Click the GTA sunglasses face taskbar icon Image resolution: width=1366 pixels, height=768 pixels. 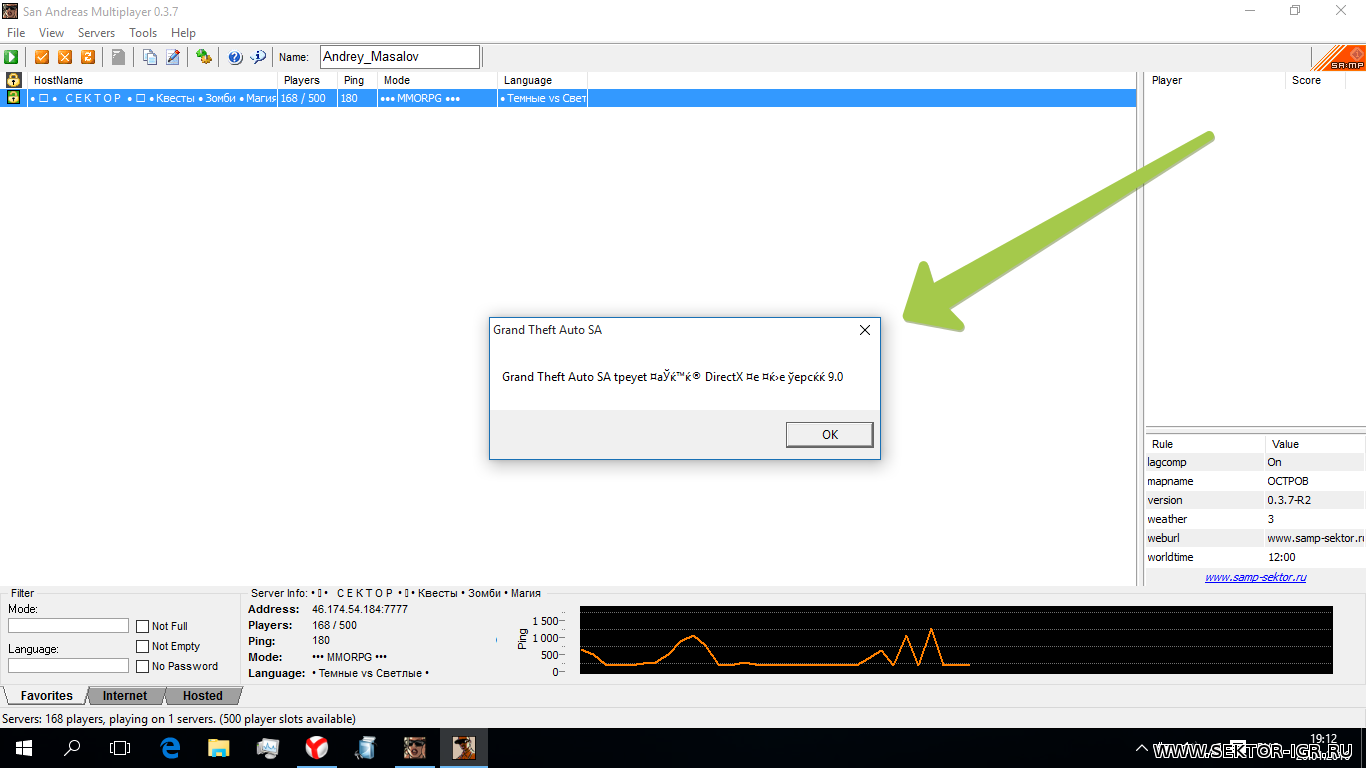pos(415,748)
